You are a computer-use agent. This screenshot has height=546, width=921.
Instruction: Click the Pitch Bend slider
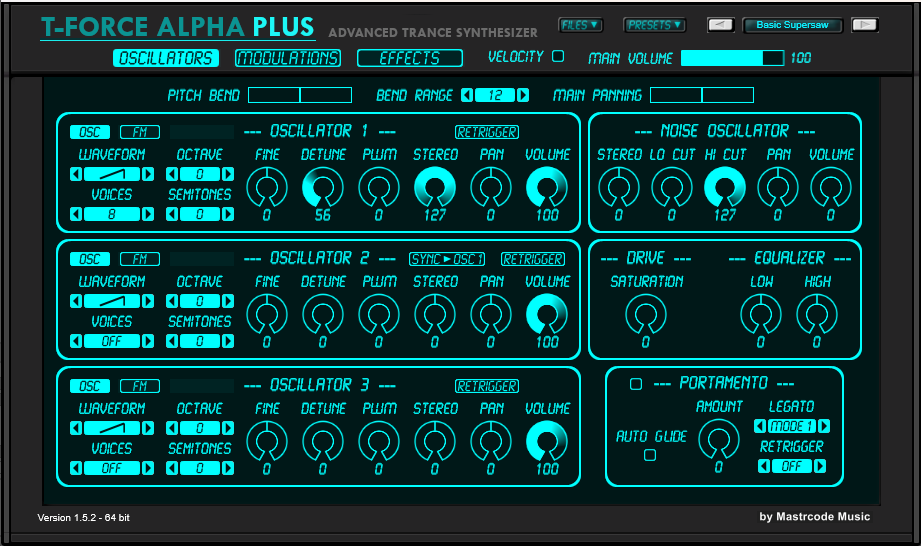coord(300,95)
